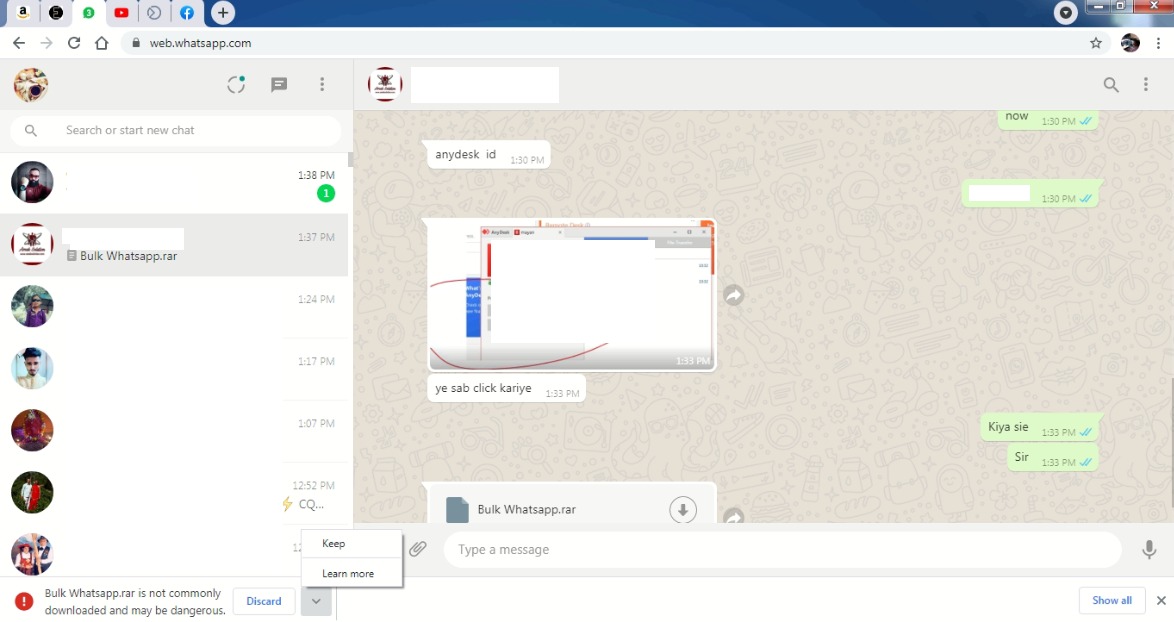This screenshot has width=1174, height=622.
Task: Search within the open conversation
Action: click(x=1111, y=85)
